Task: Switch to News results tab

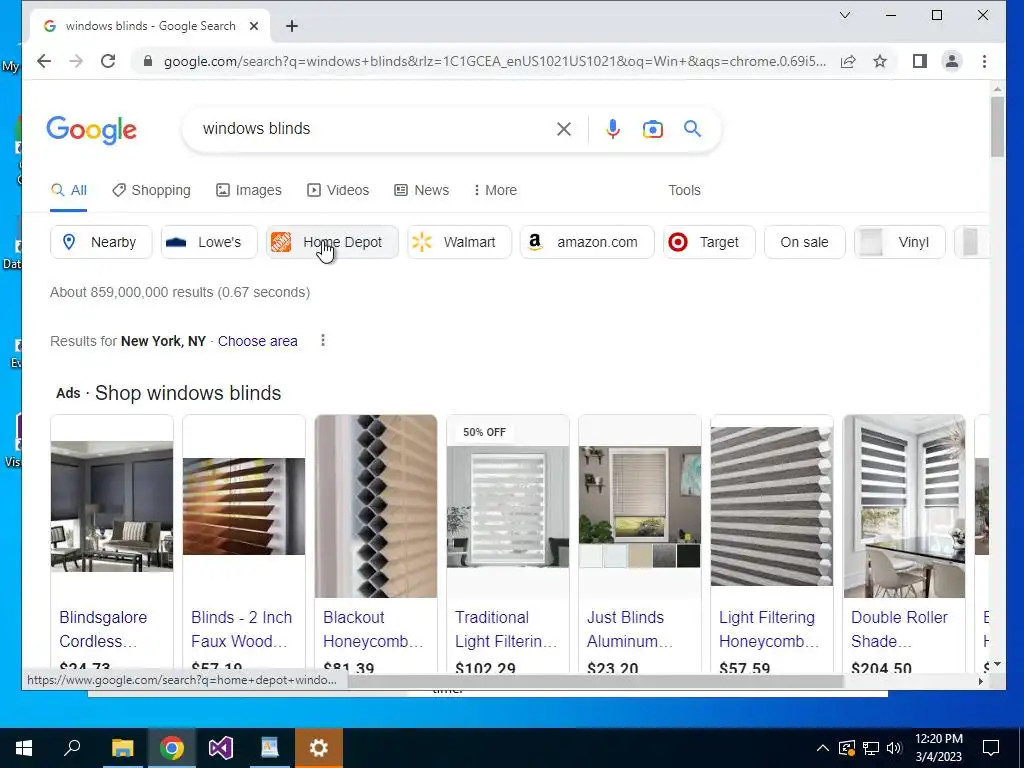Action: pos(422,190)
